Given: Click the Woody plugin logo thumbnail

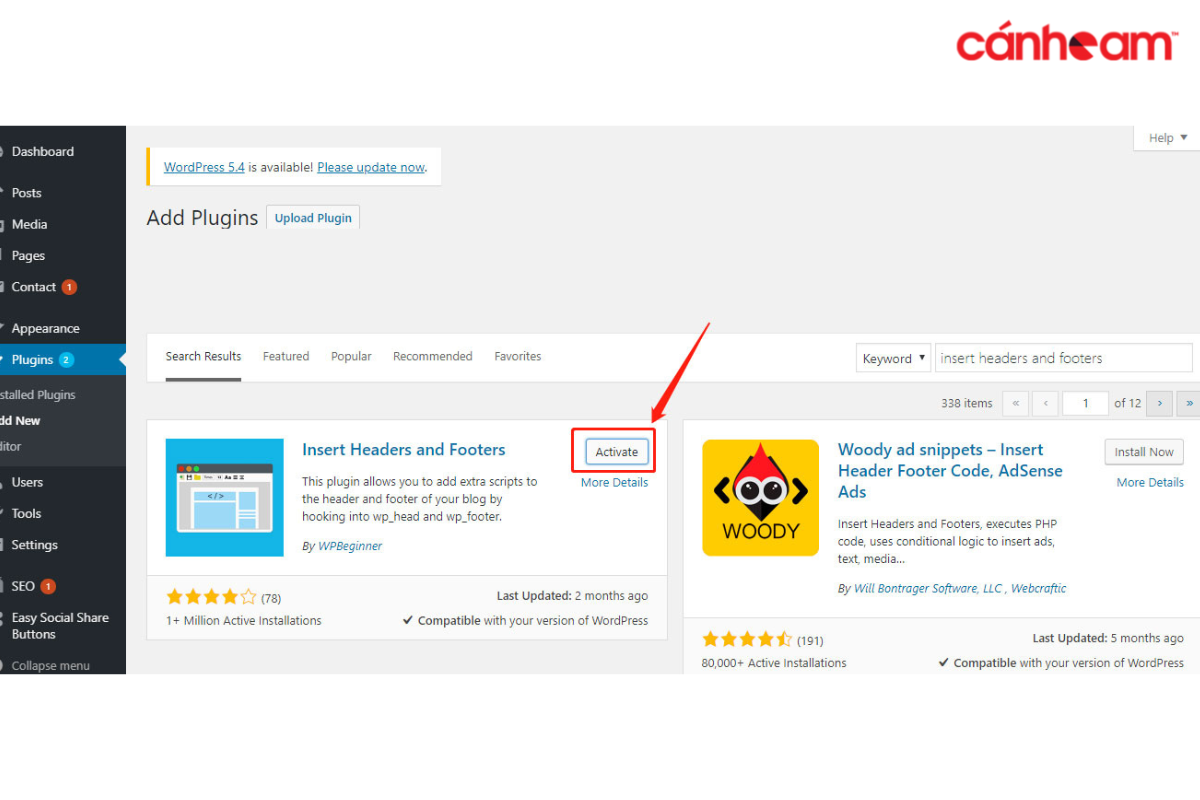Looking at the screenshot, I should [761, 497].
